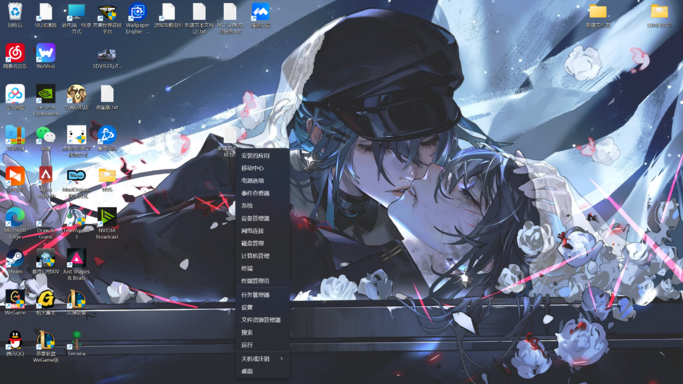Select the GeForce Experience icon
Screen dimensions: 683x384
46,100
